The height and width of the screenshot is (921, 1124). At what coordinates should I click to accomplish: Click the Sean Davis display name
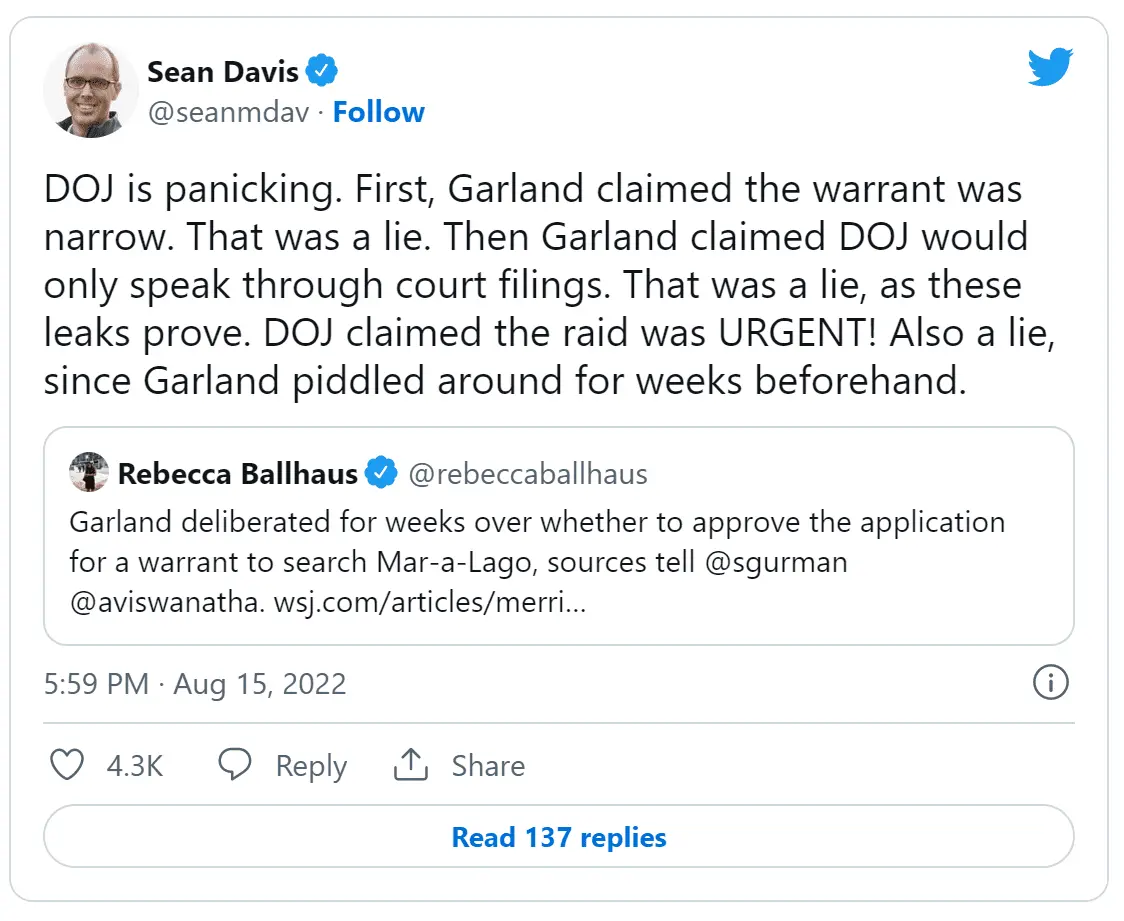coord(221,71)
